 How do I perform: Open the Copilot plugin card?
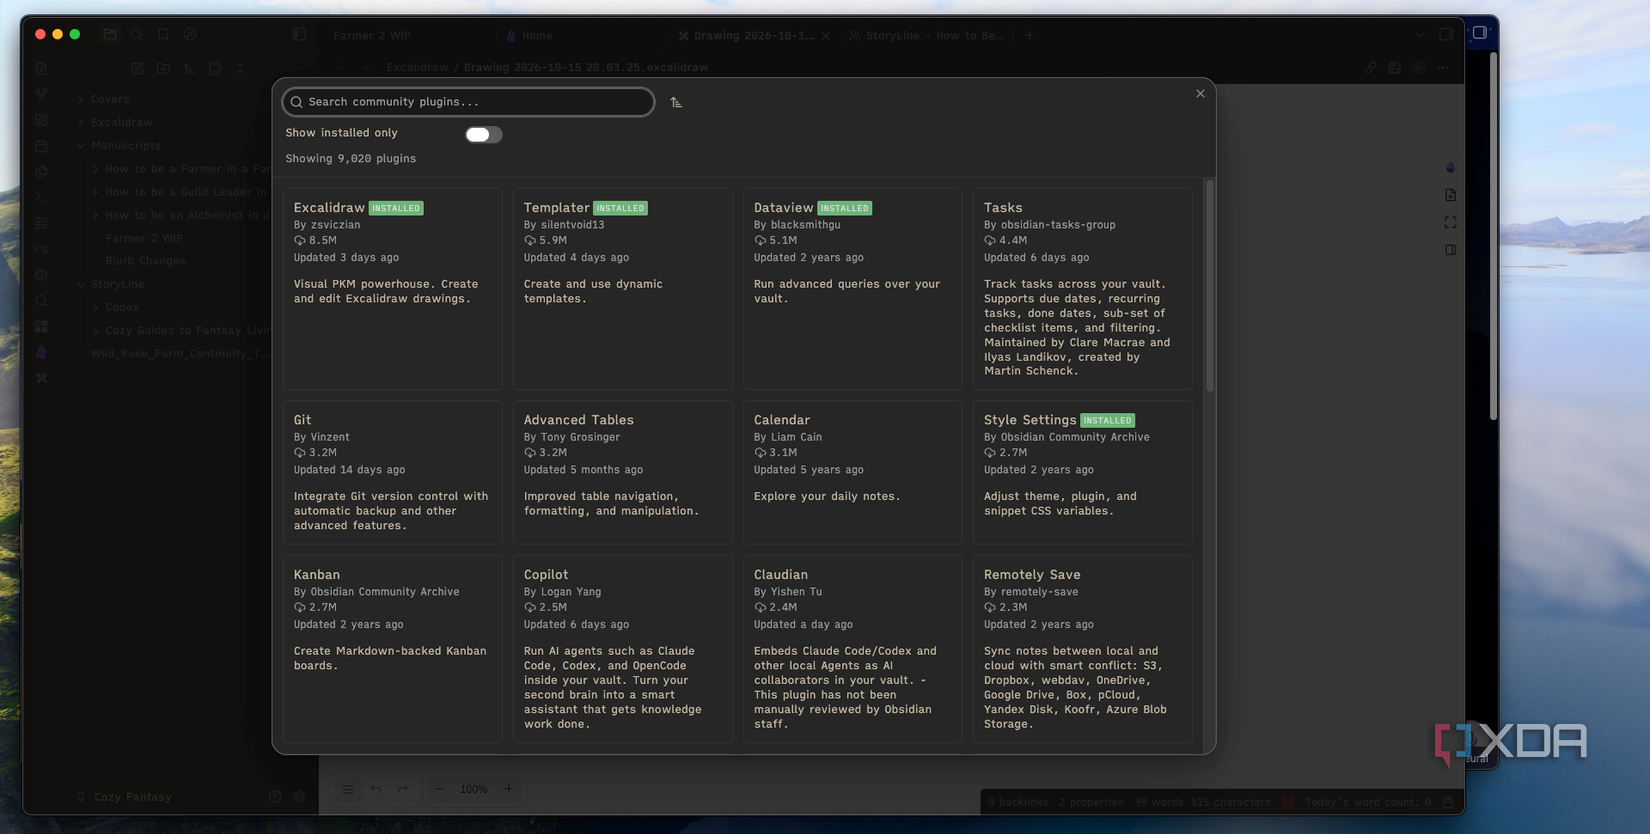coord(622,649)
